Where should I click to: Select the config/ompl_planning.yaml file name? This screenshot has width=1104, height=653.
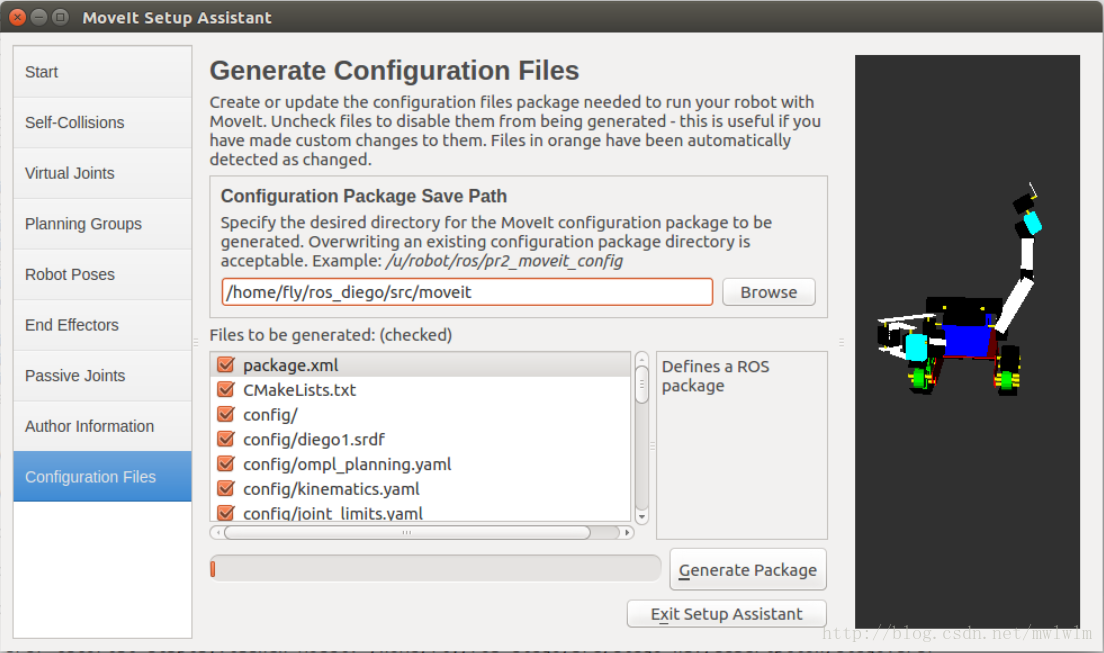coord(347,464)
